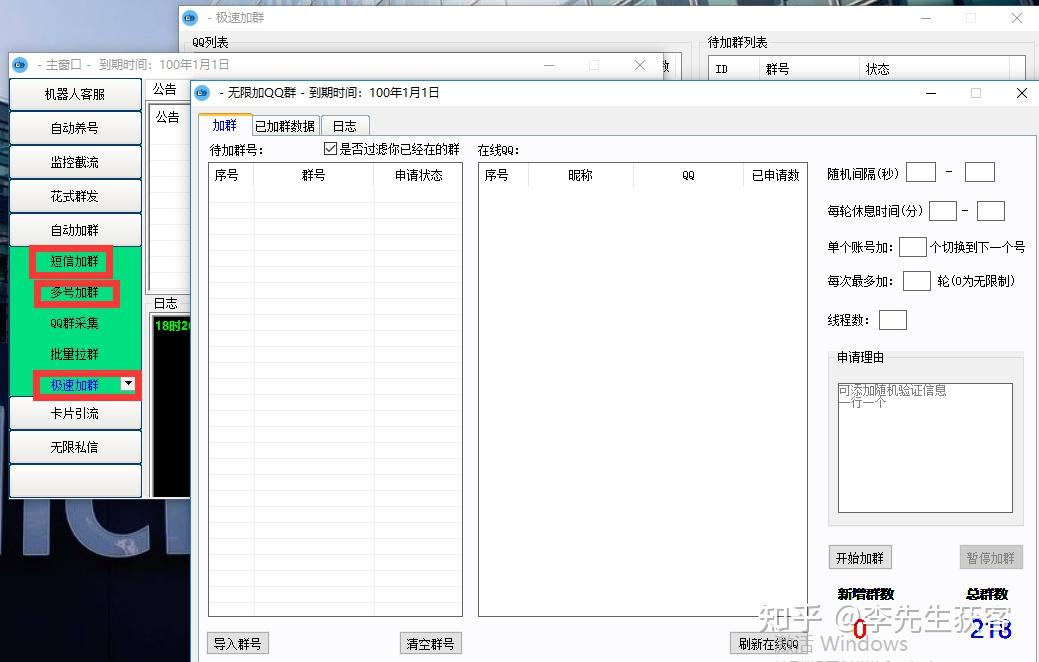Focus the 单个账号加 count field
1039x662 pixels.
[x=912, y=247]
